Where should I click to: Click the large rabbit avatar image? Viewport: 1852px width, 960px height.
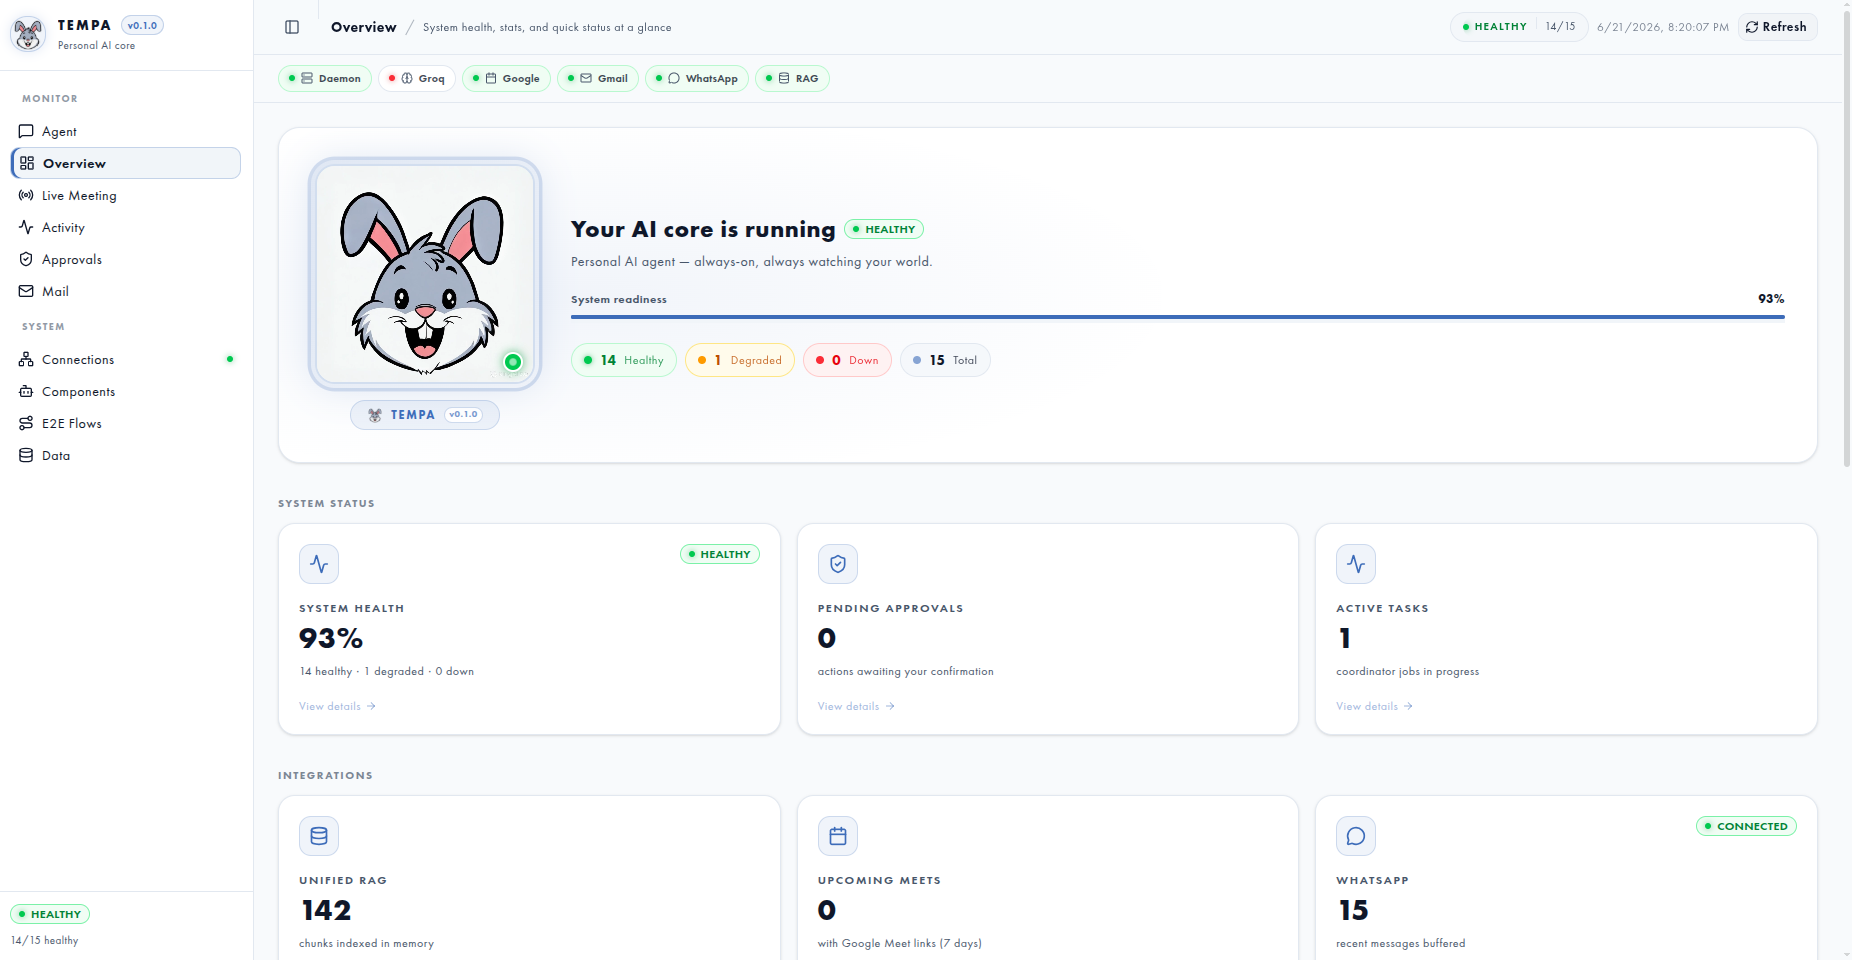[425, 274]
